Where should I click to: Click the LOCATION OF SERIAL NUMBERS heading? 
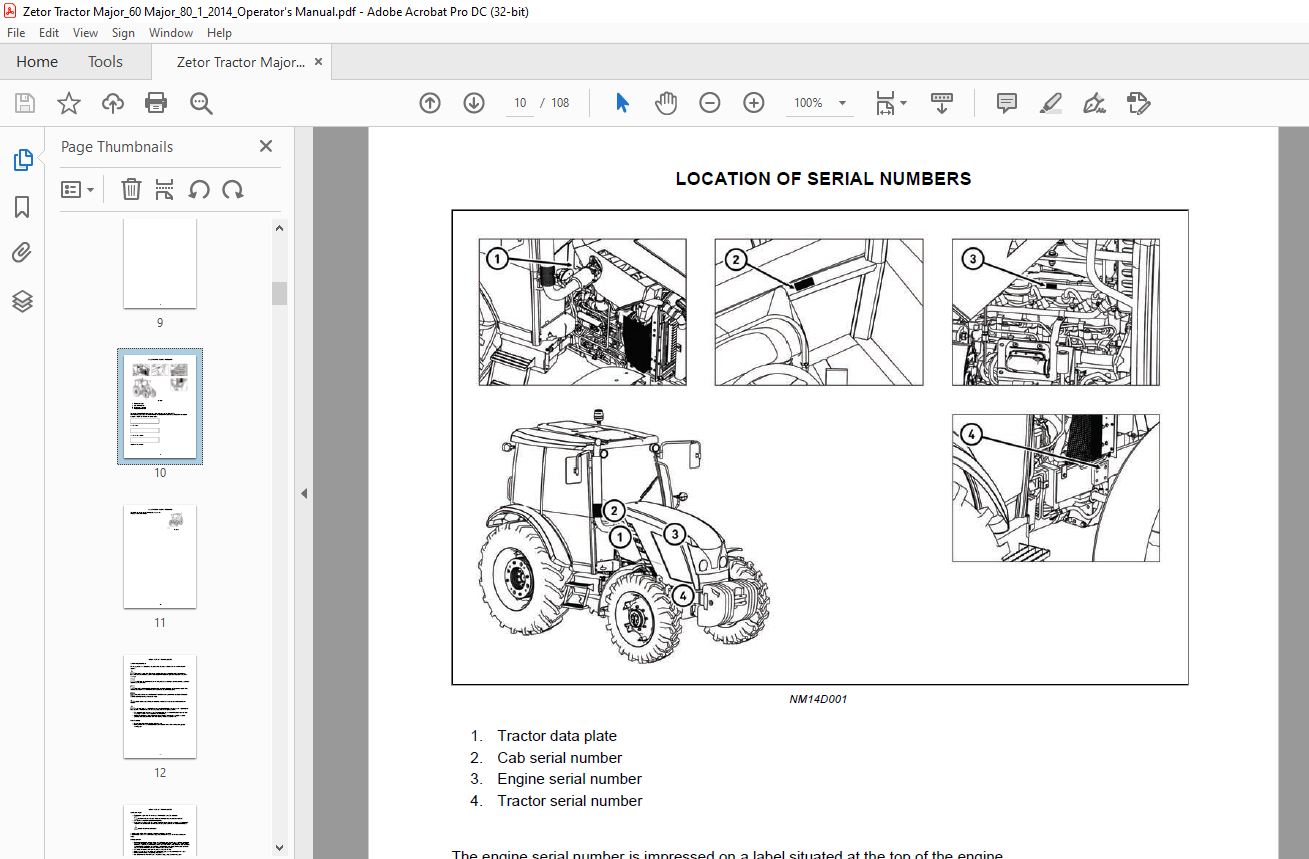click(x=823, y=180)
